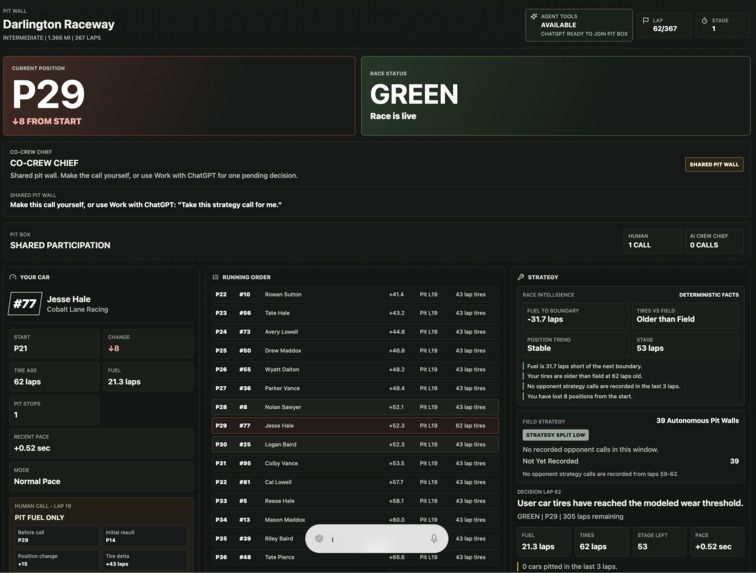Select the P22 Rowan Sutton row
The height and width of the screenshot is (573, 756).
[355, 294]
